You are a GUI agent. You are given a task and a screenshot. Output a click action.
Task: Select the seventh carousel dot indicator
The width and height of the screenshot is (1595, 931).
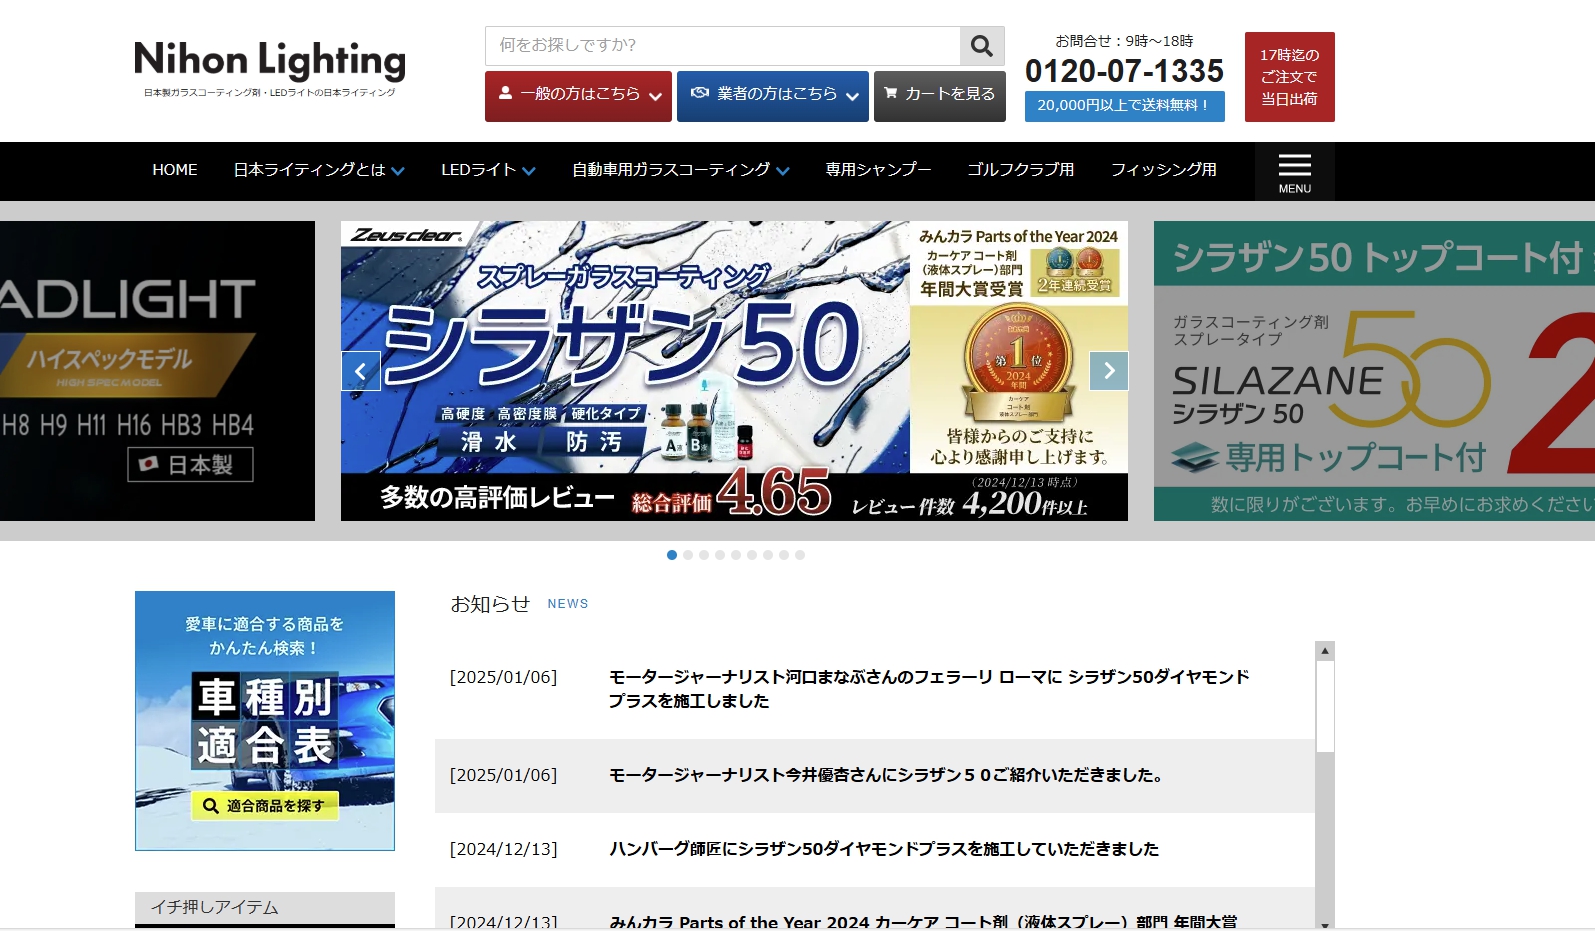[x=768, y=555]
